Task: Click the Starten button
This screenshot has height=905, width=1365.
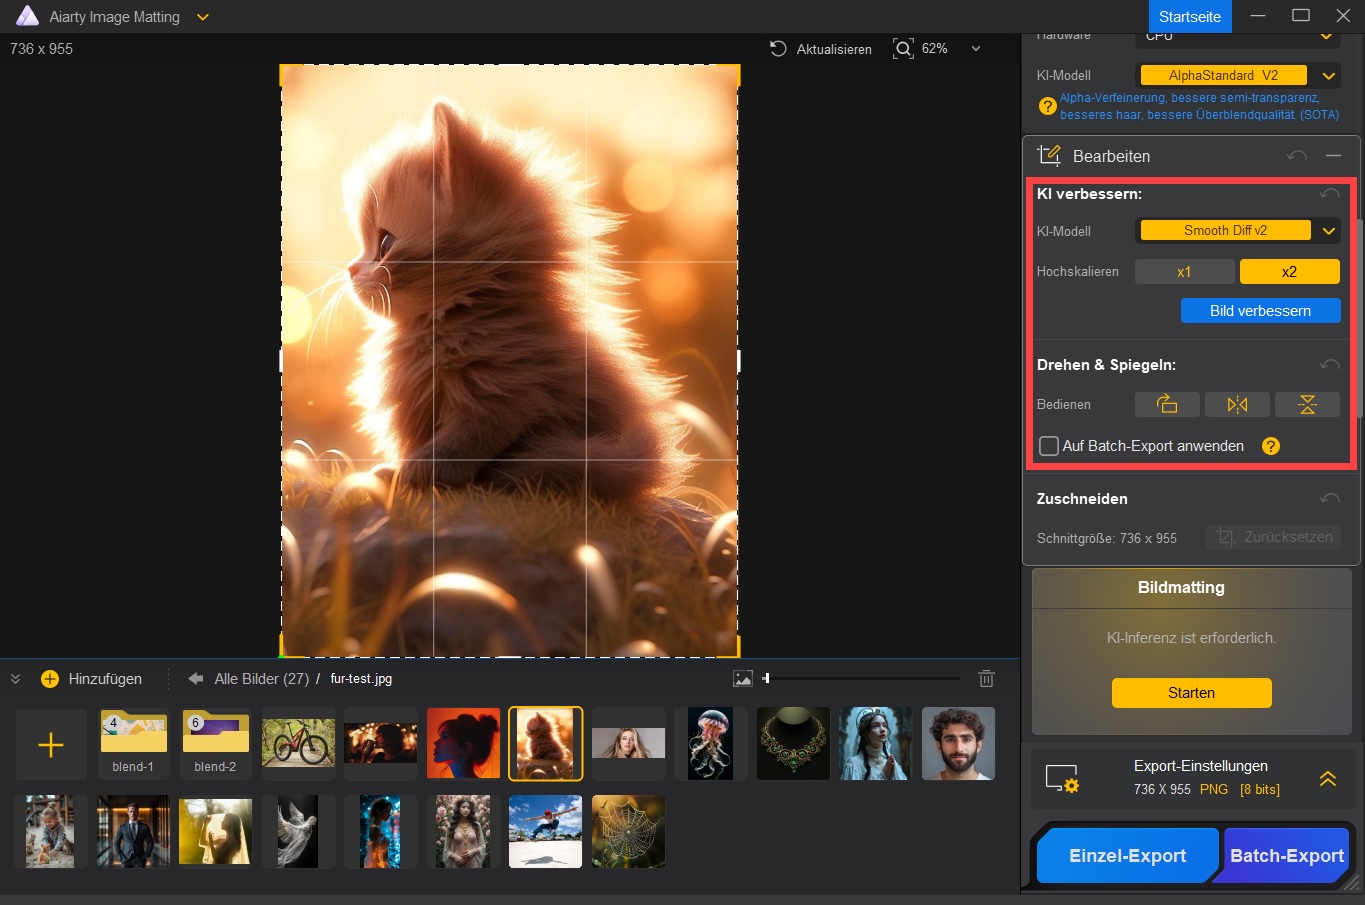Action: coord(1191,693)
